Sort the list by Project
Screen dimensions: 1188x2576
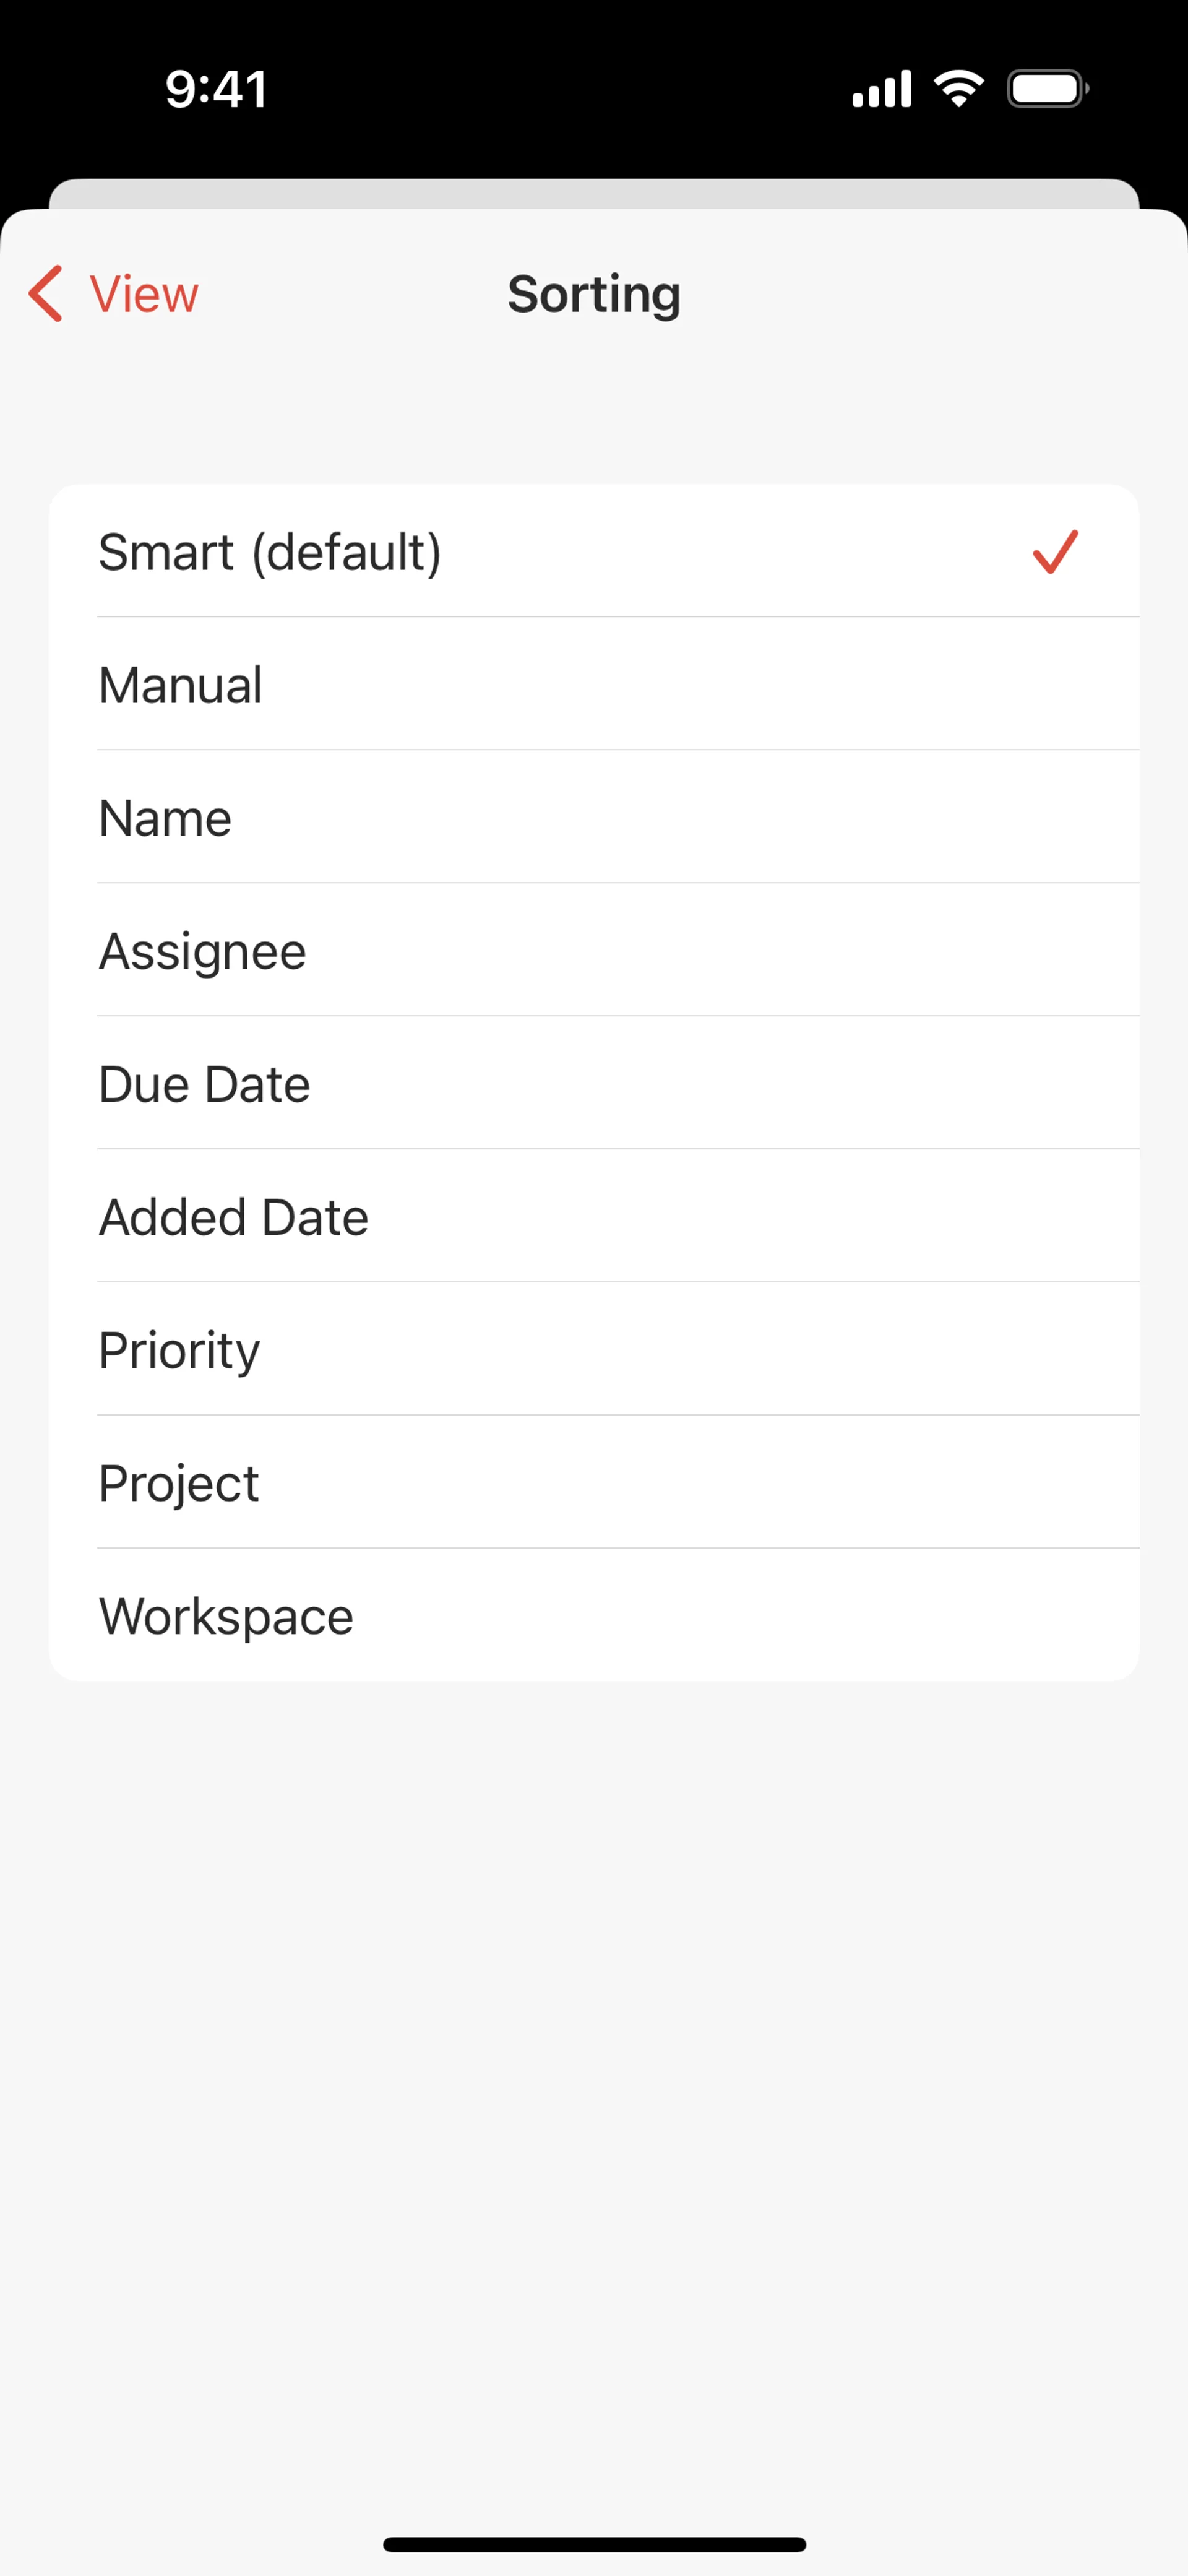pos(179,1483)
